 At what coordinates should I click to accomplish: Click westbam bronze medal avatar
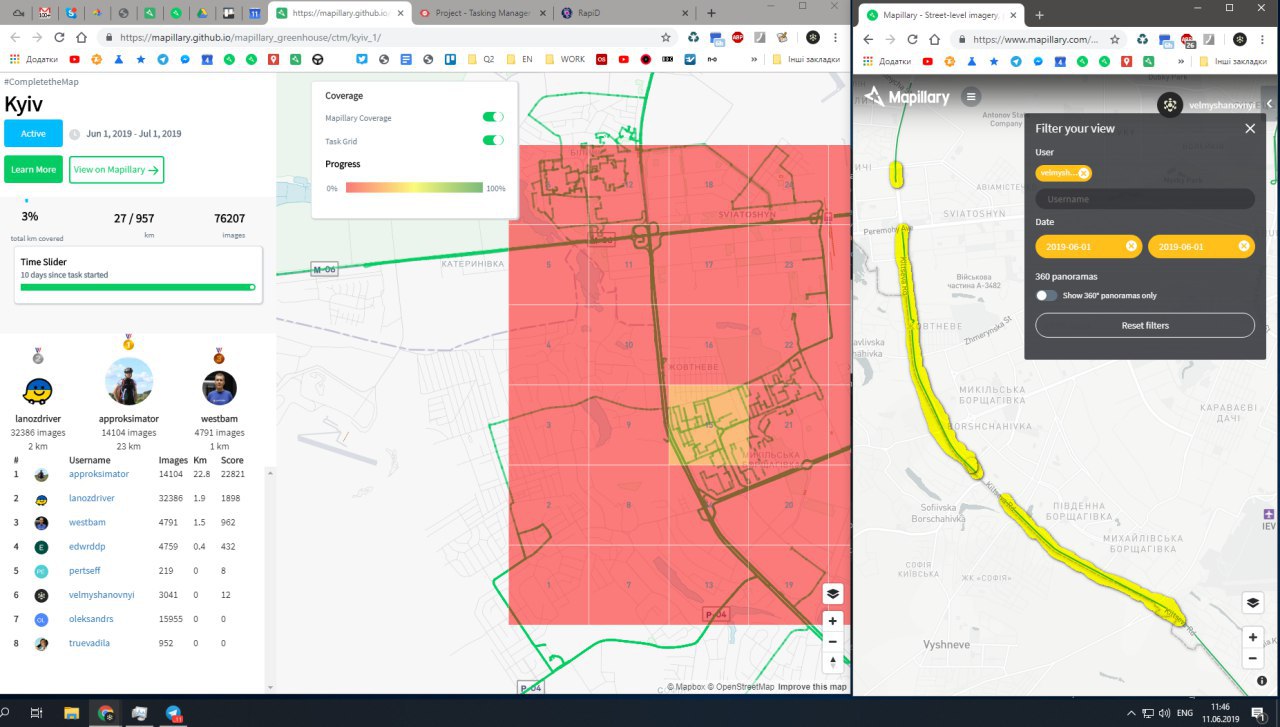[x=219, y=388]
